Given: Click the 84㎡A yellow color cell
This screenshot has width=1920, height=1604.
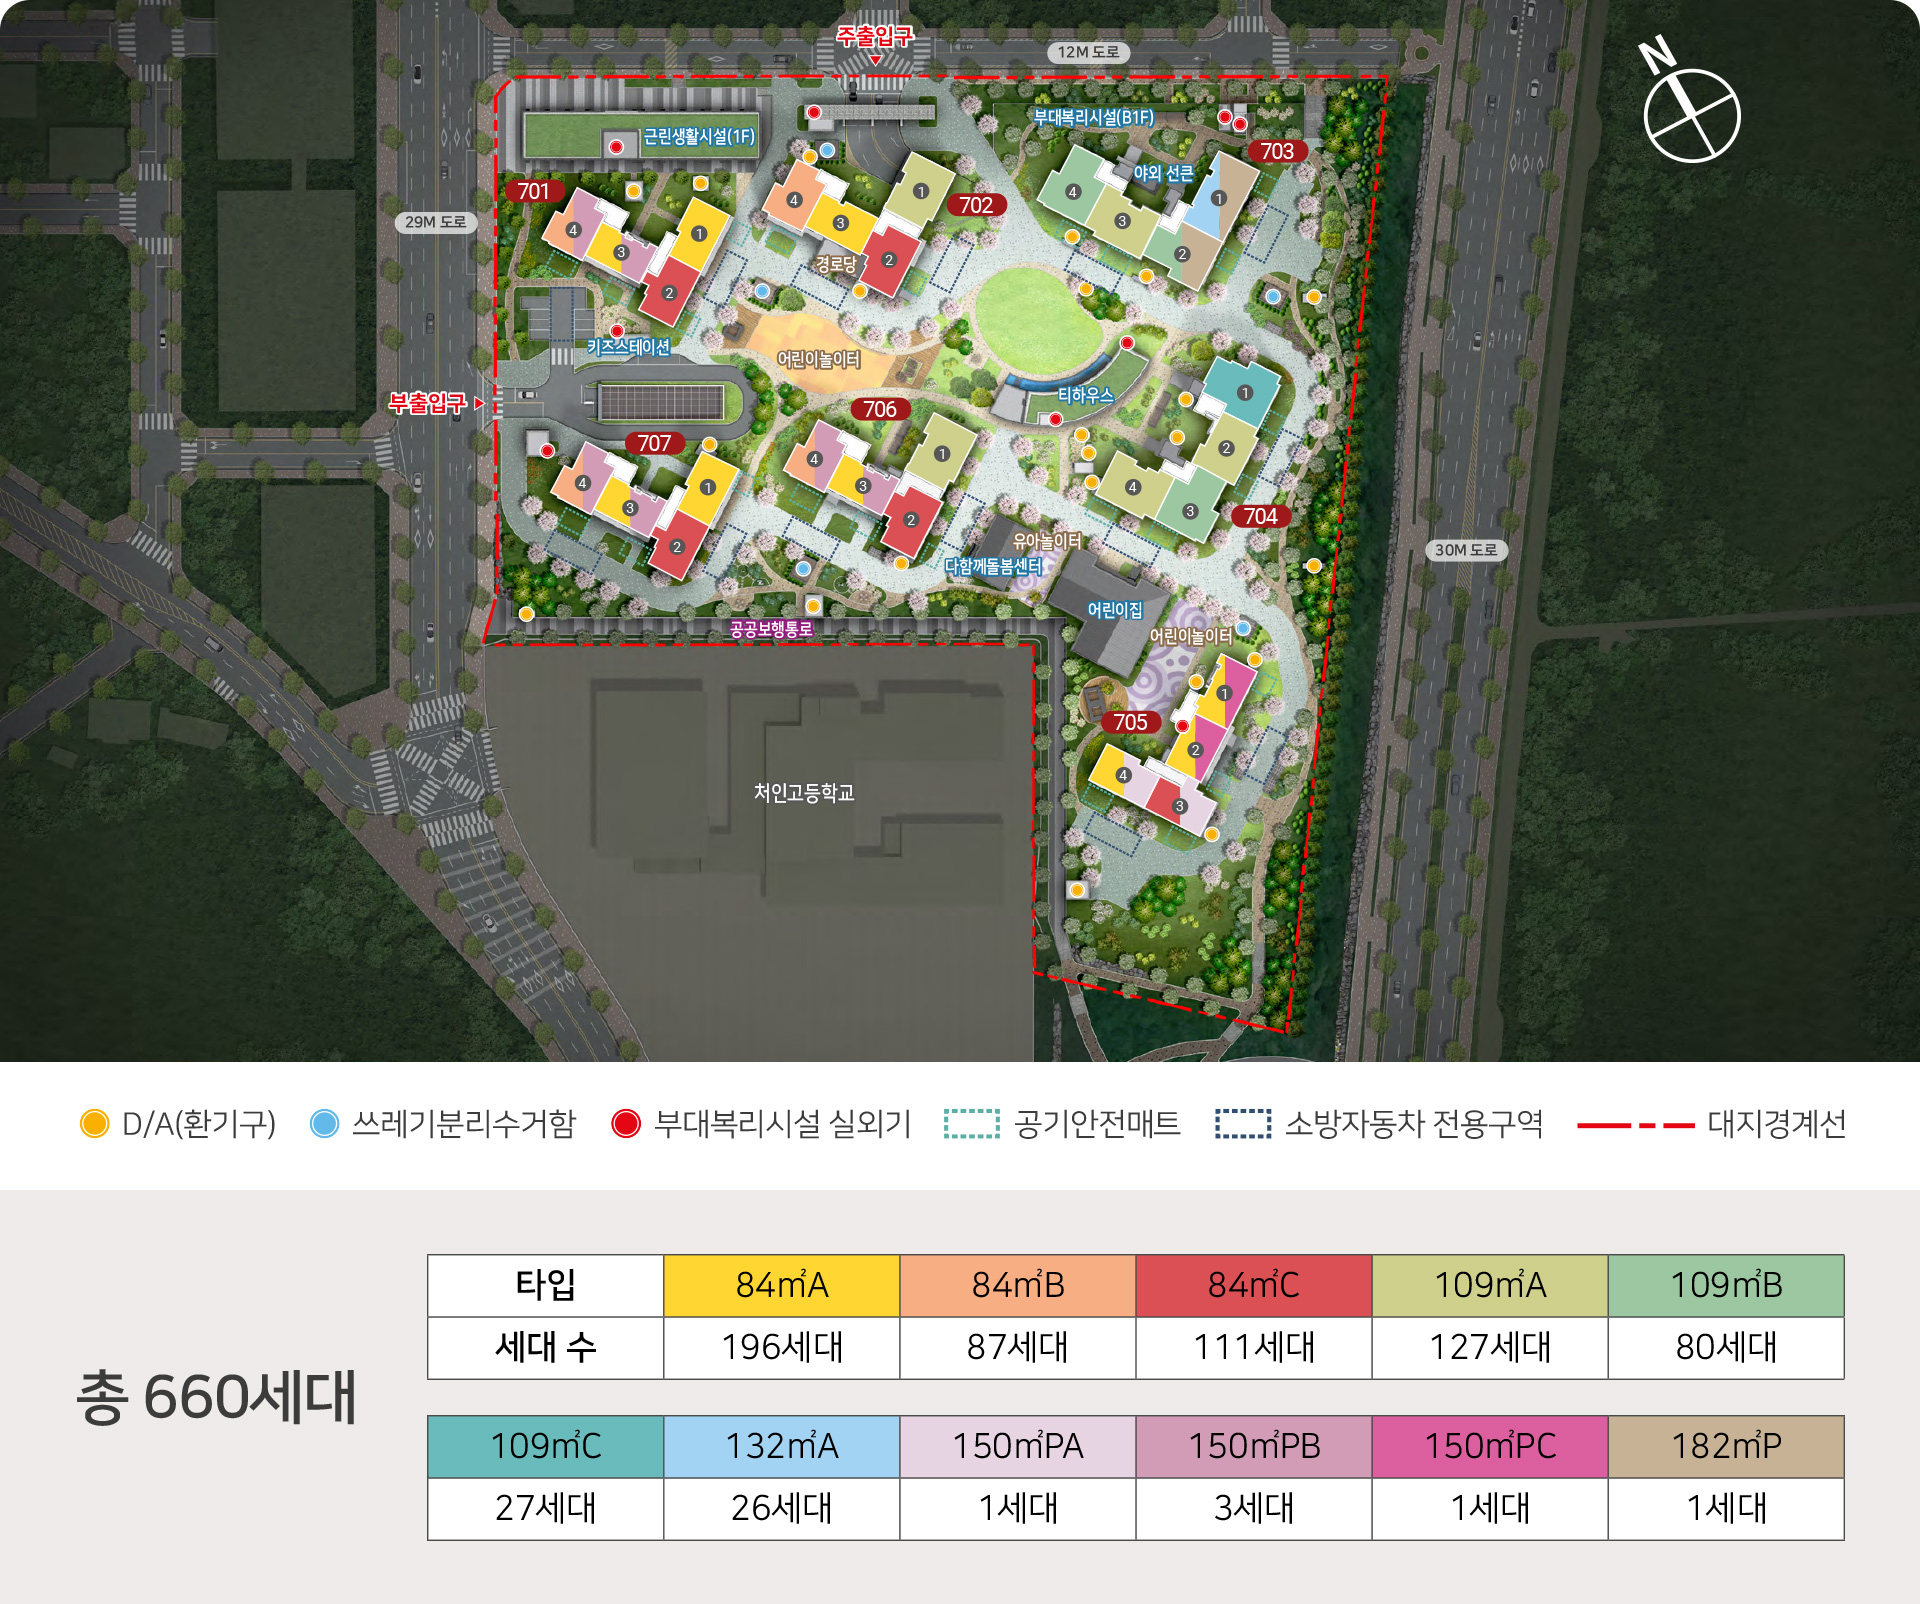Looking at the screenshot, I should [x=781, y=1285].
